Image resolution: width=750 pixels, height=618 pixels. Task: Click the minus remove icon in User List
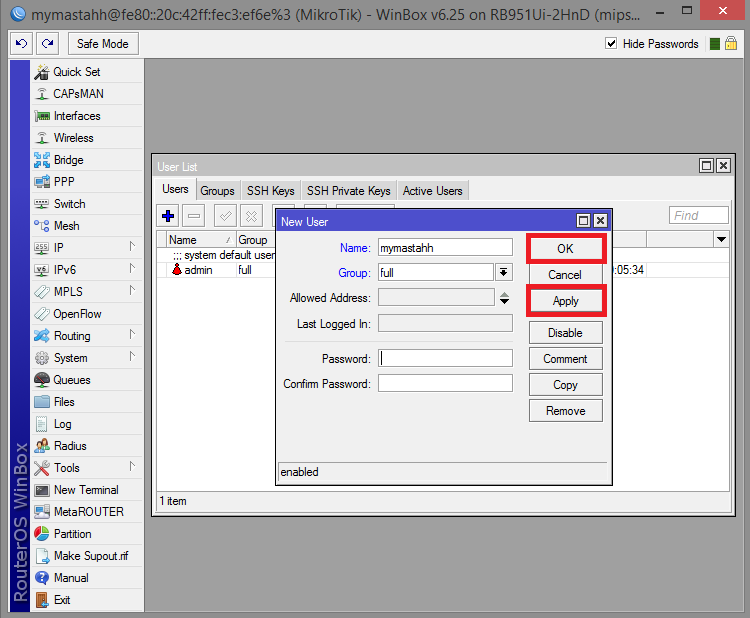[x=194, y=216]
